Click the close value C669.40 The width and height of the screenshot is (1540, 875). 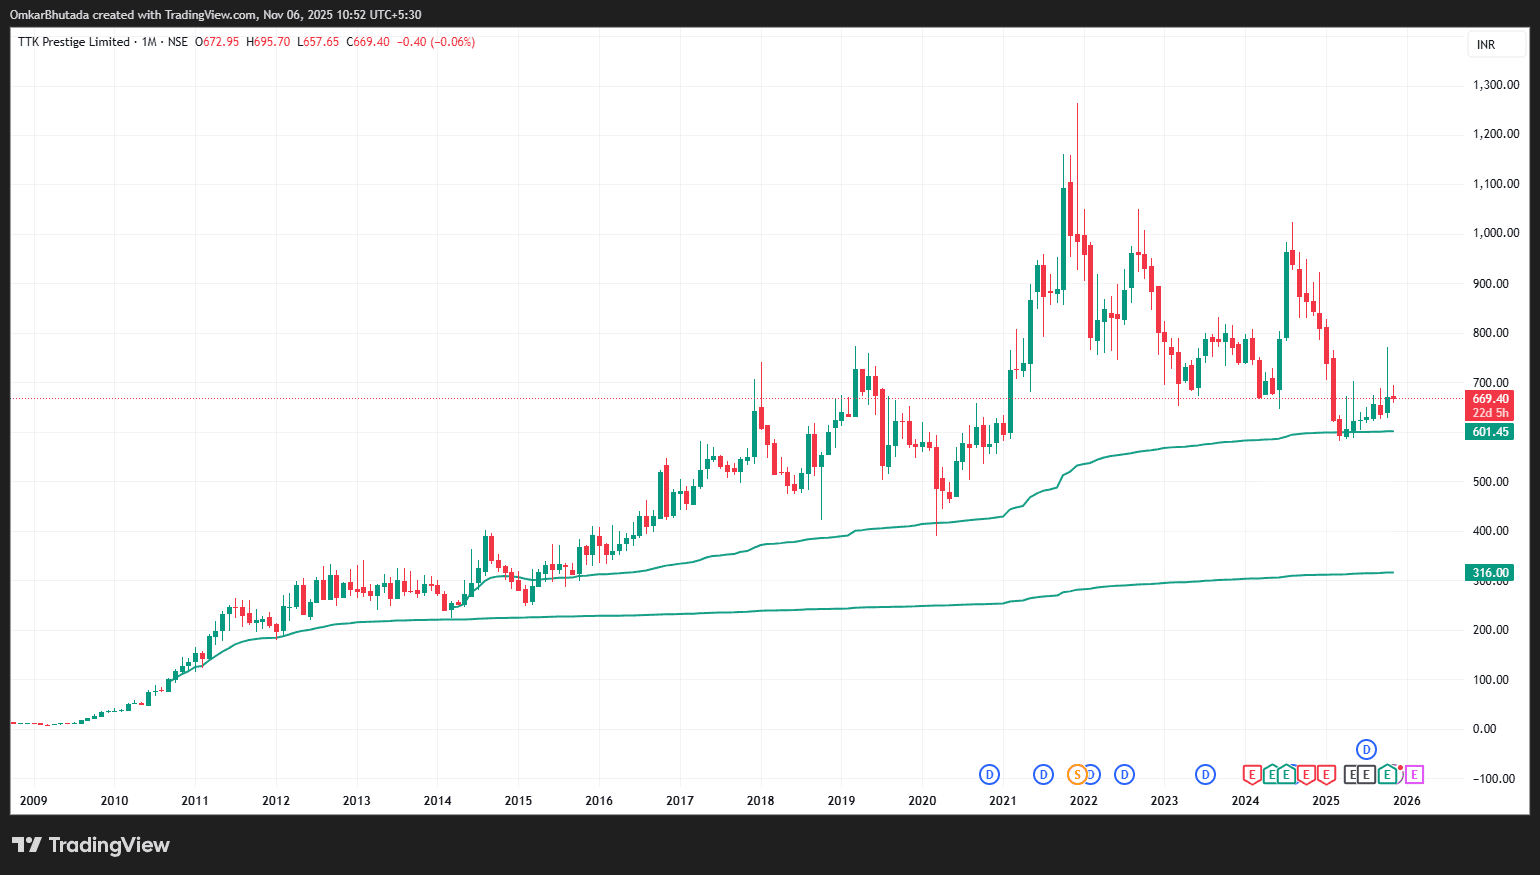[x=368, y=42]
